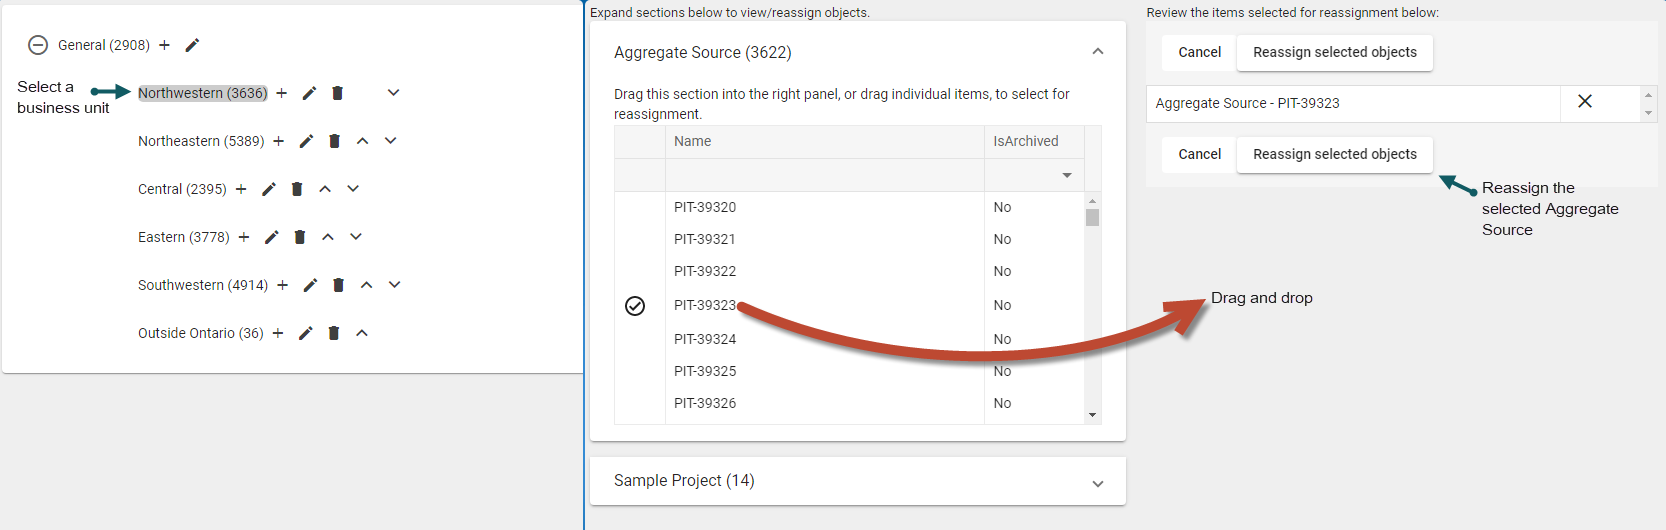Delete the Central business unit

coord(297,189)
